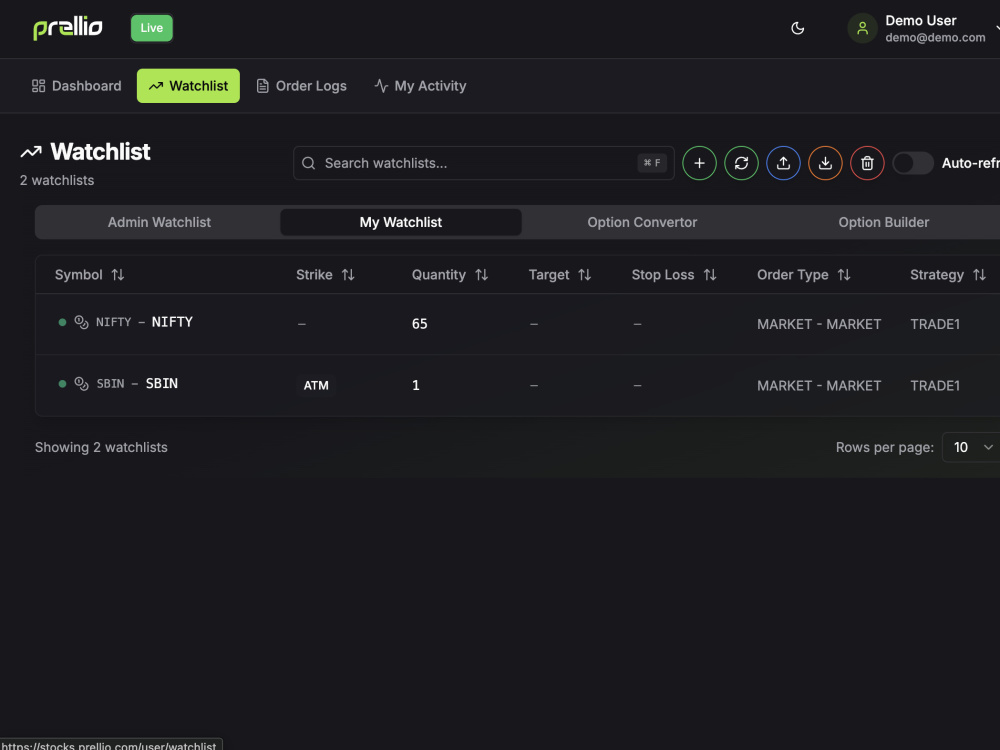Click the orange download icon button
This screenshot has height=750, width=1000.
[x=825, y=163]
